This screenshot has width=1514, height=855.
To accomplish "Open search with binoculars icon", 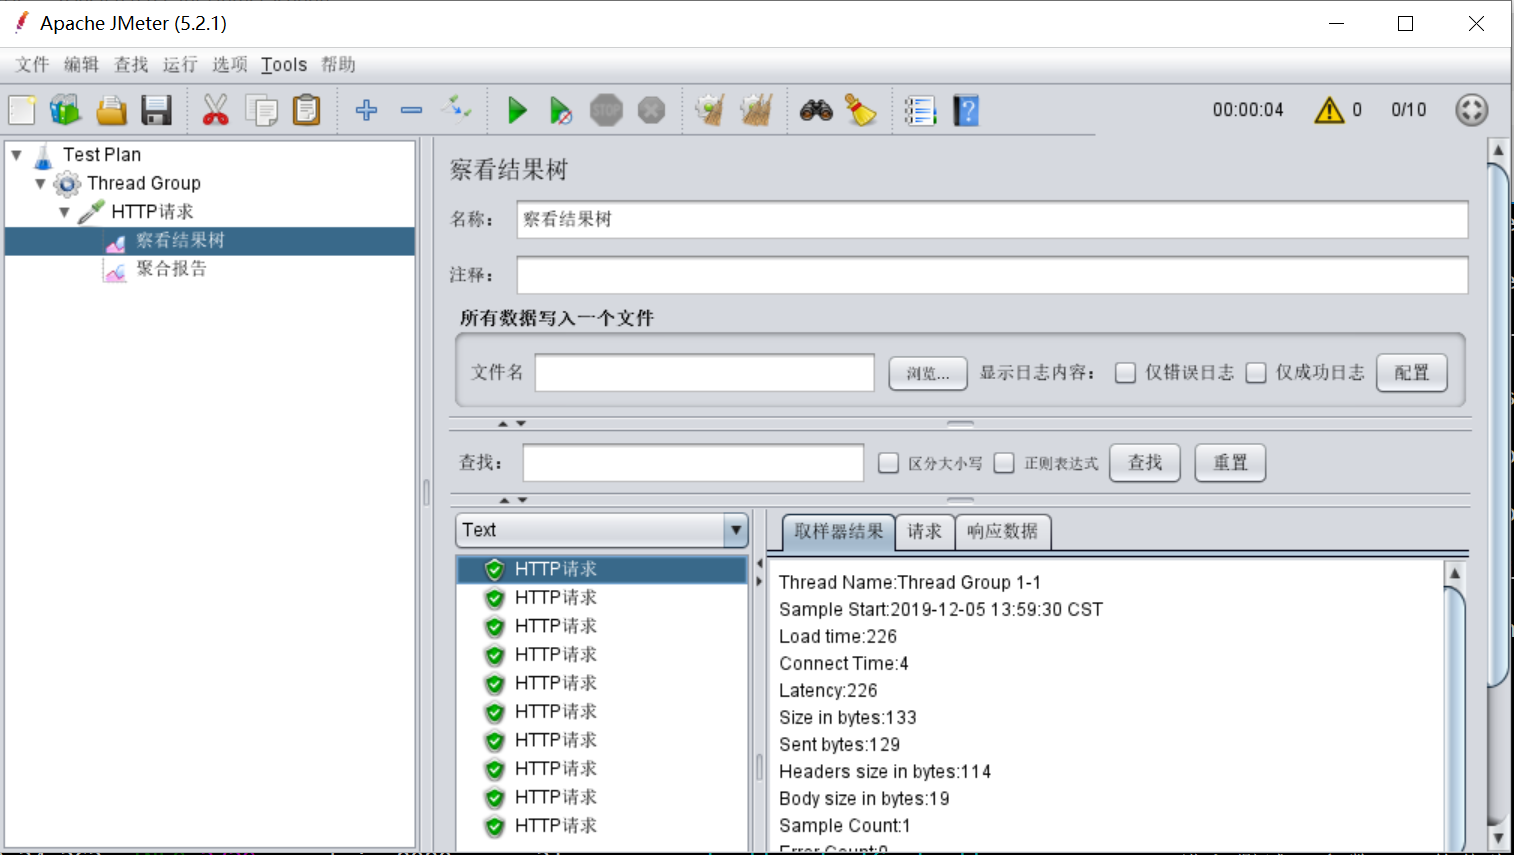I will click(x=816, y=110).
